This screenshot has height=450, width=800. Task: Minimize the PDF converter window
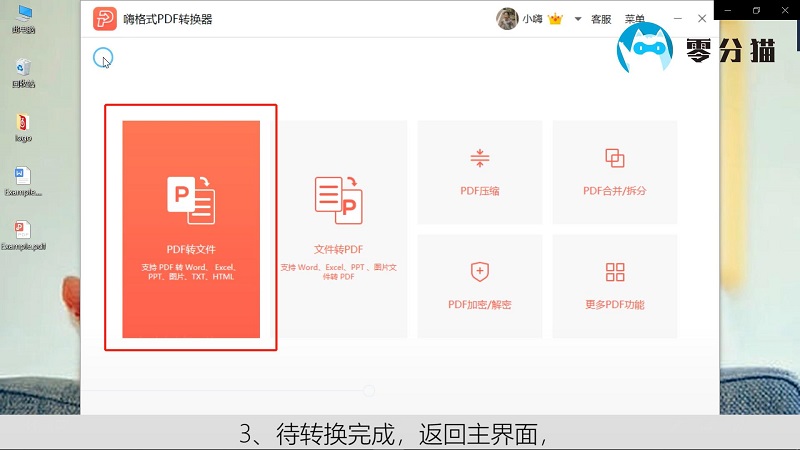click(678, 18)
